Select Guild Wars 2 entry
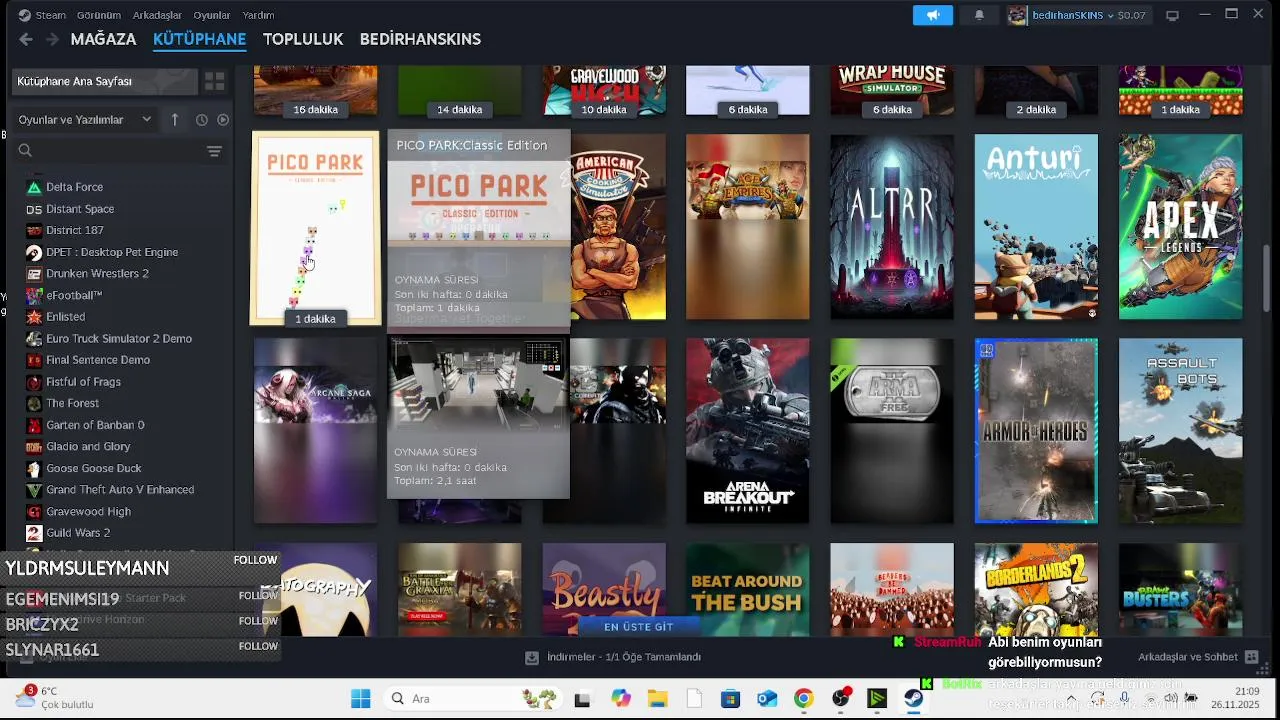This screenshot has height=720, width=1280. 78,533
